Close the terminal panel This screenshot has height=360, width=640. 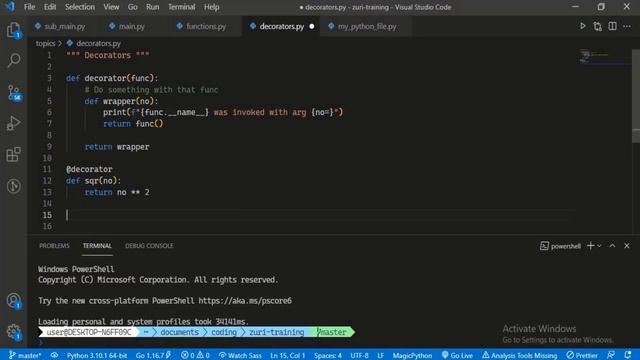(x=627, y=246)
